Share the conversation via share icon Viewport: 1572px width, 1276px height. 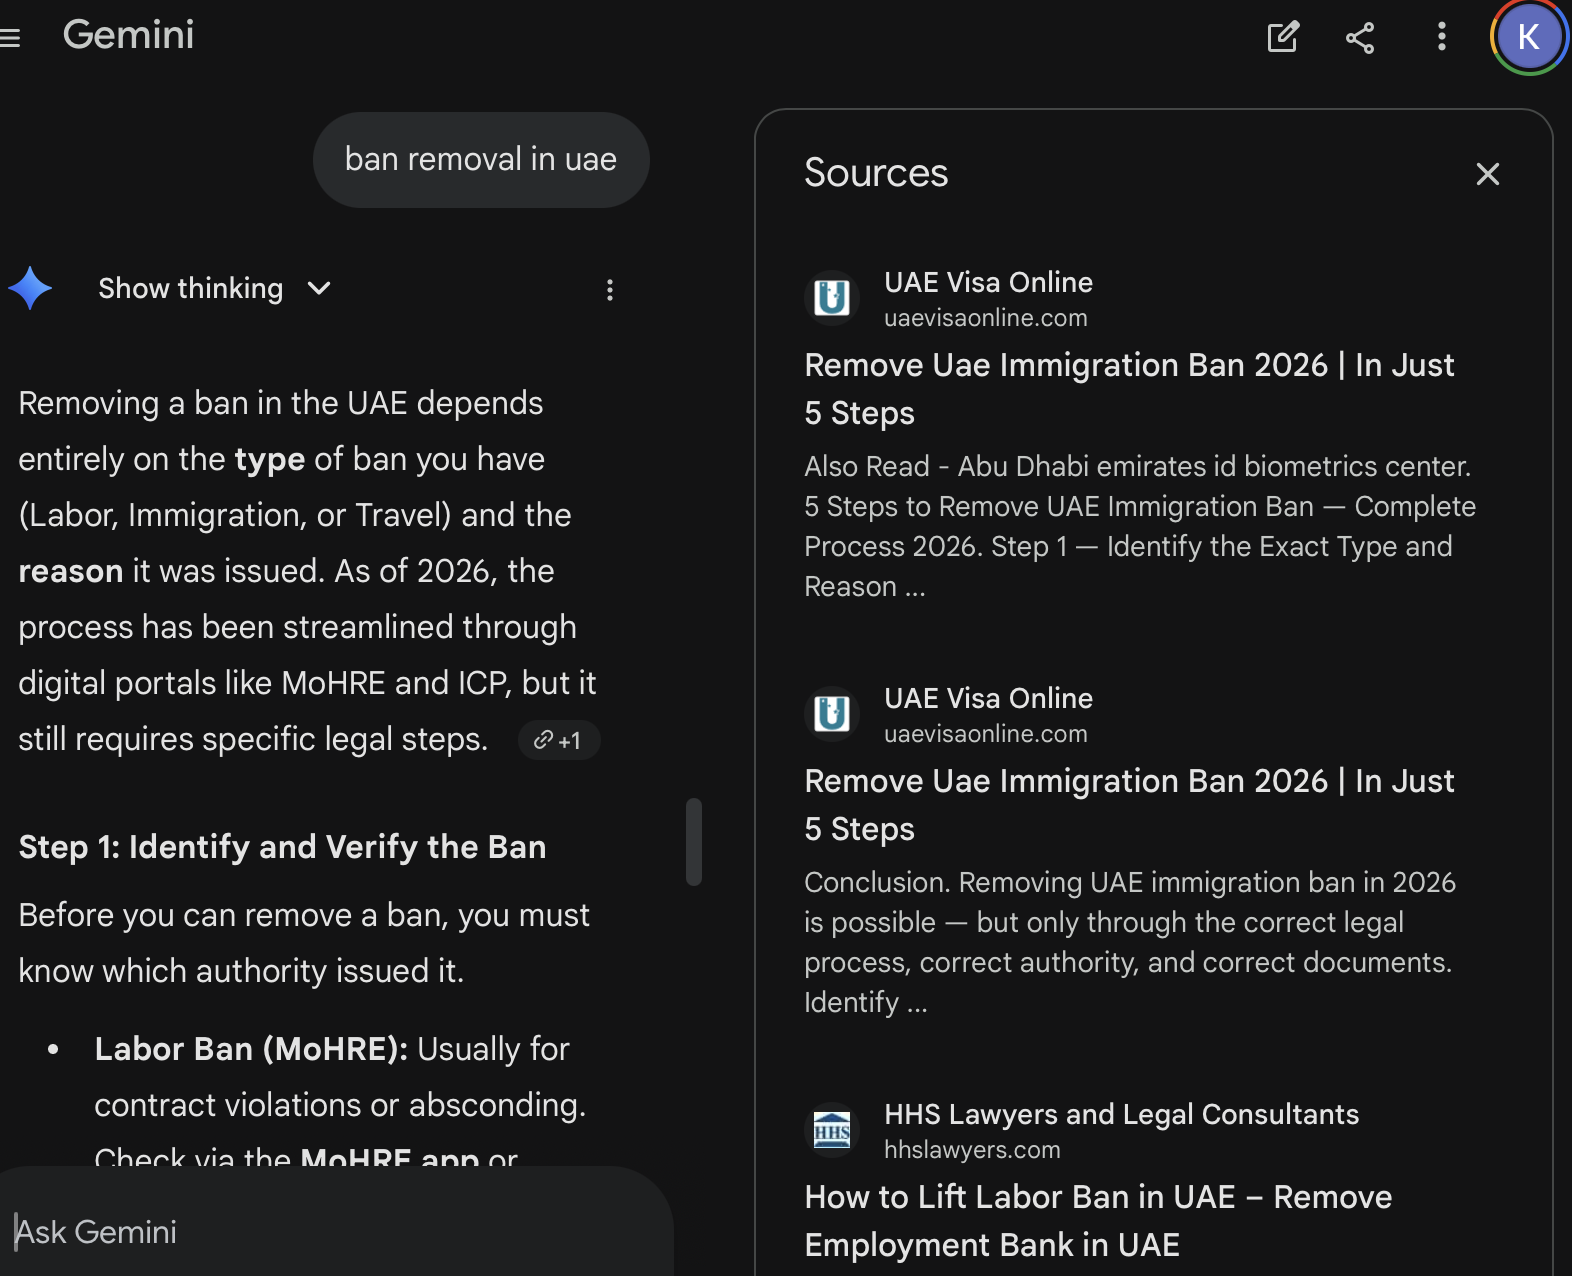(x=1360, y=38)
